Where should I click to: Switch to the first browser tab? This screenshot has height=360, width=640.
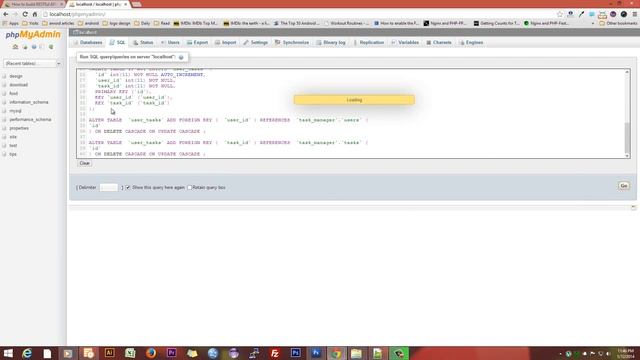pos(33,4)
